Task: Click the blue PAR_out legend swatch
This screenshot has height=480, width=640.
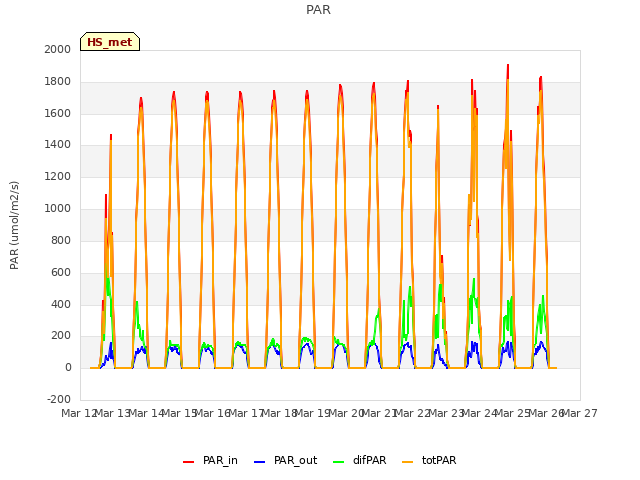Action: pos(259,462)
